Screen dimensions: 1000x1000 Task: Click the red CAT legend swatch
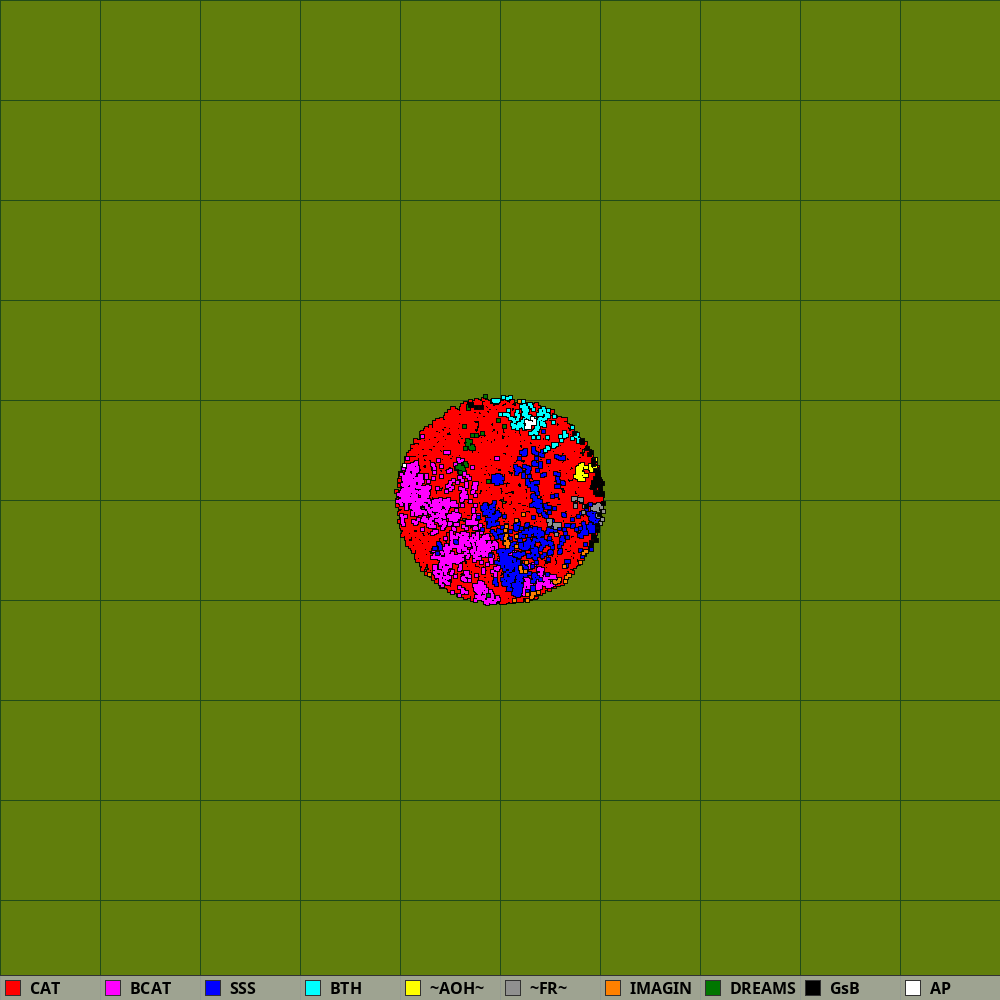13,988
